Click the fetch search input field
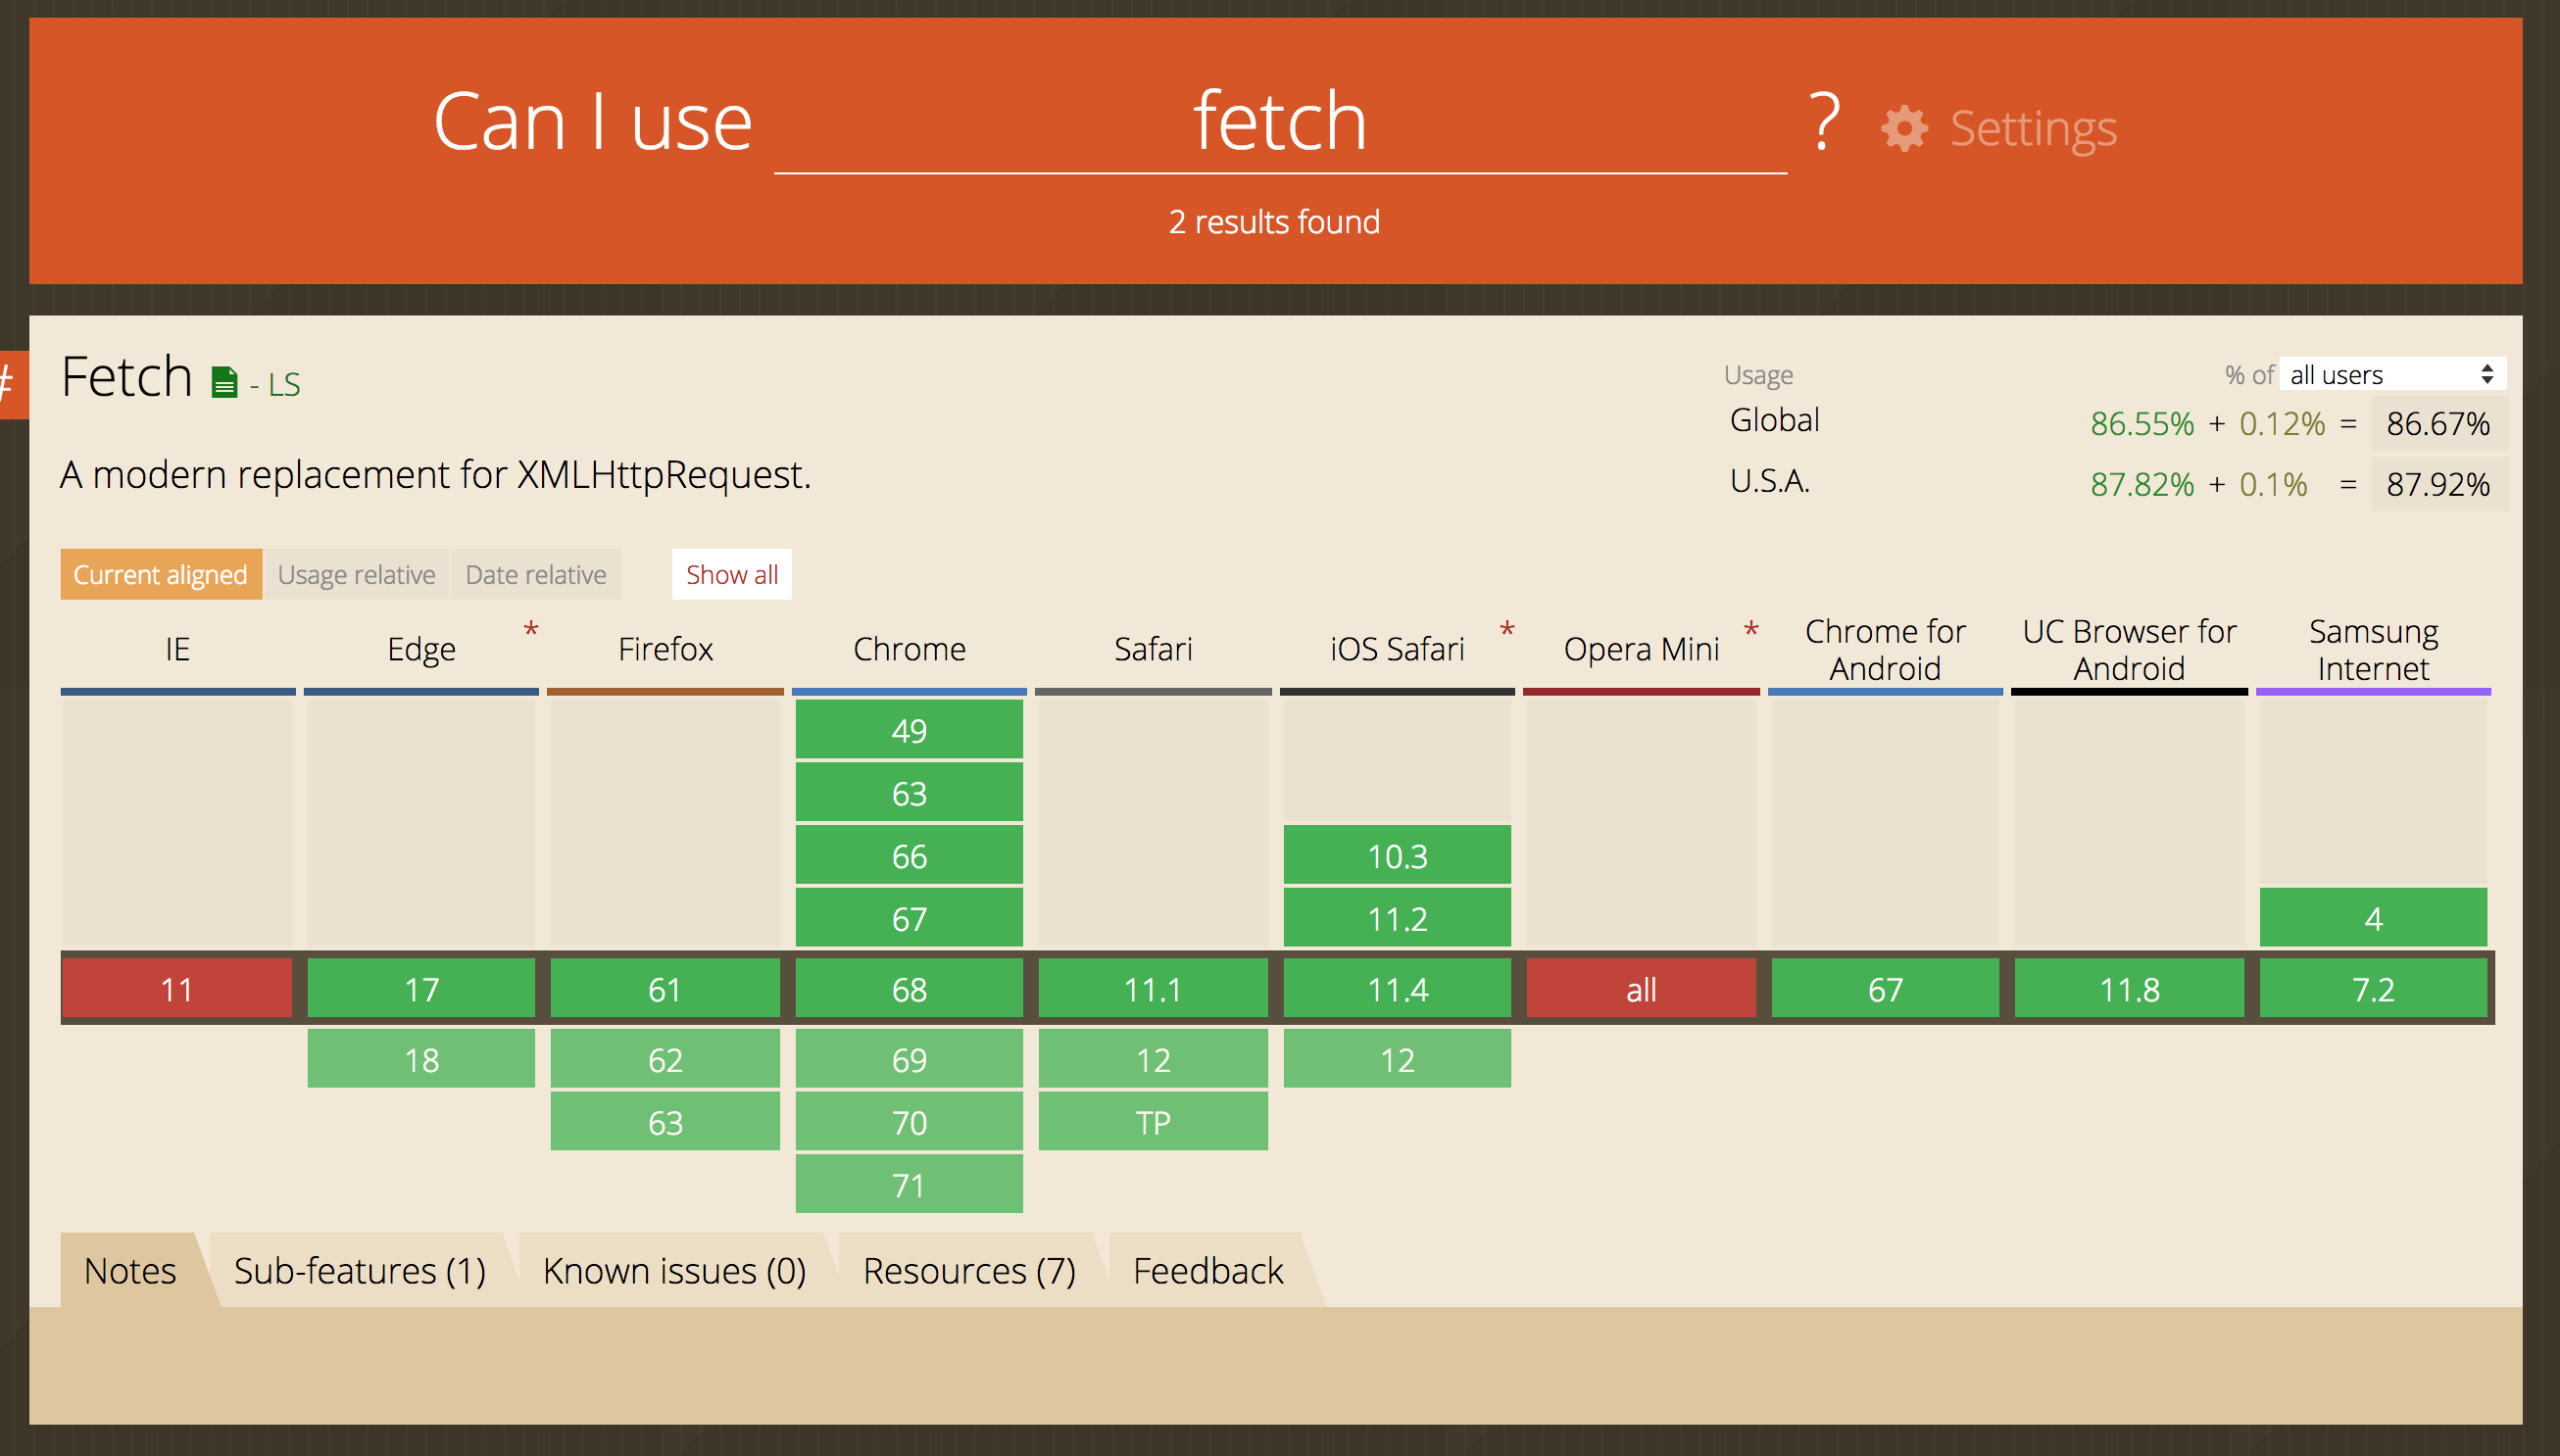 [1279, 122]
